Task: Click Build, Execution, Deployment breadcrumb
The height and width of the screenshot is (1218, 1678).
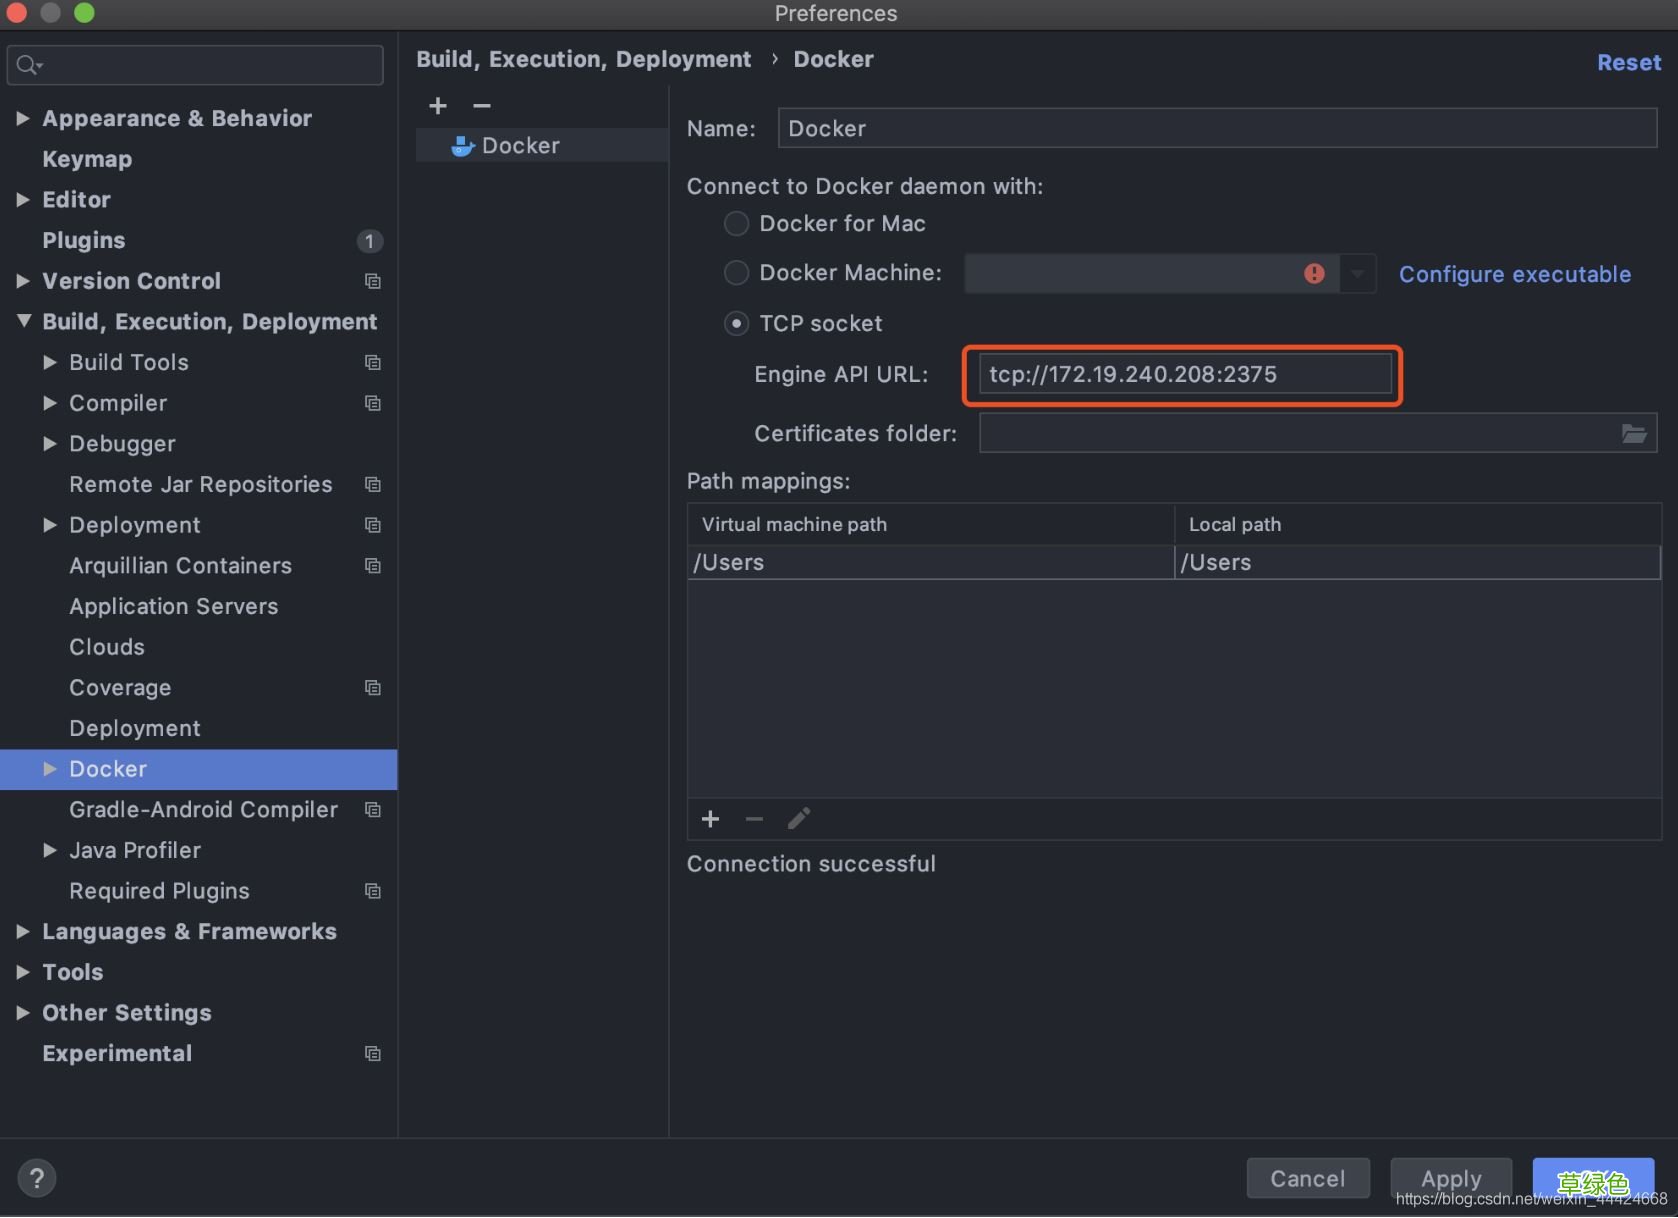Action: [x=584, y=59]
